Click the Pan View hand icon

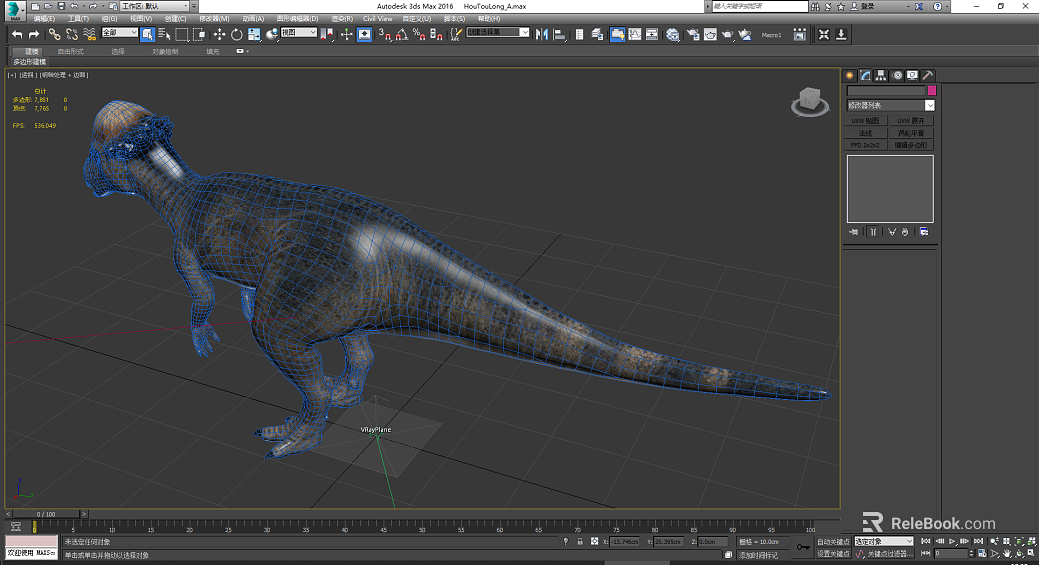(1007, 553)
